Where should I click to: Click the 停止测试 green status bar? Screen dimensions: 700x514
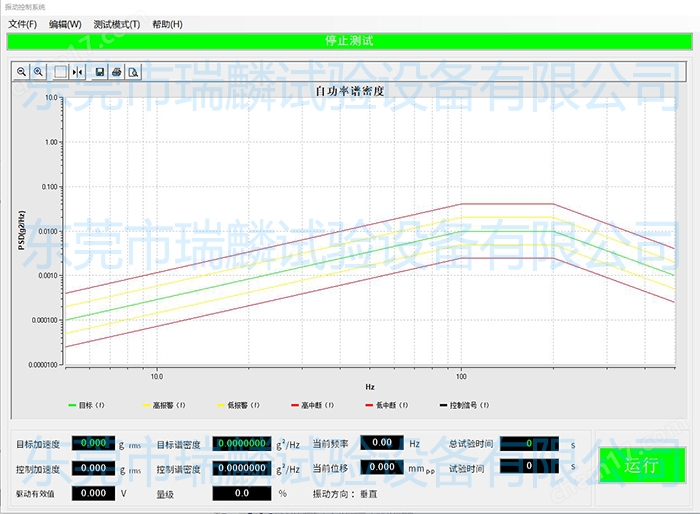pos(349,41)
